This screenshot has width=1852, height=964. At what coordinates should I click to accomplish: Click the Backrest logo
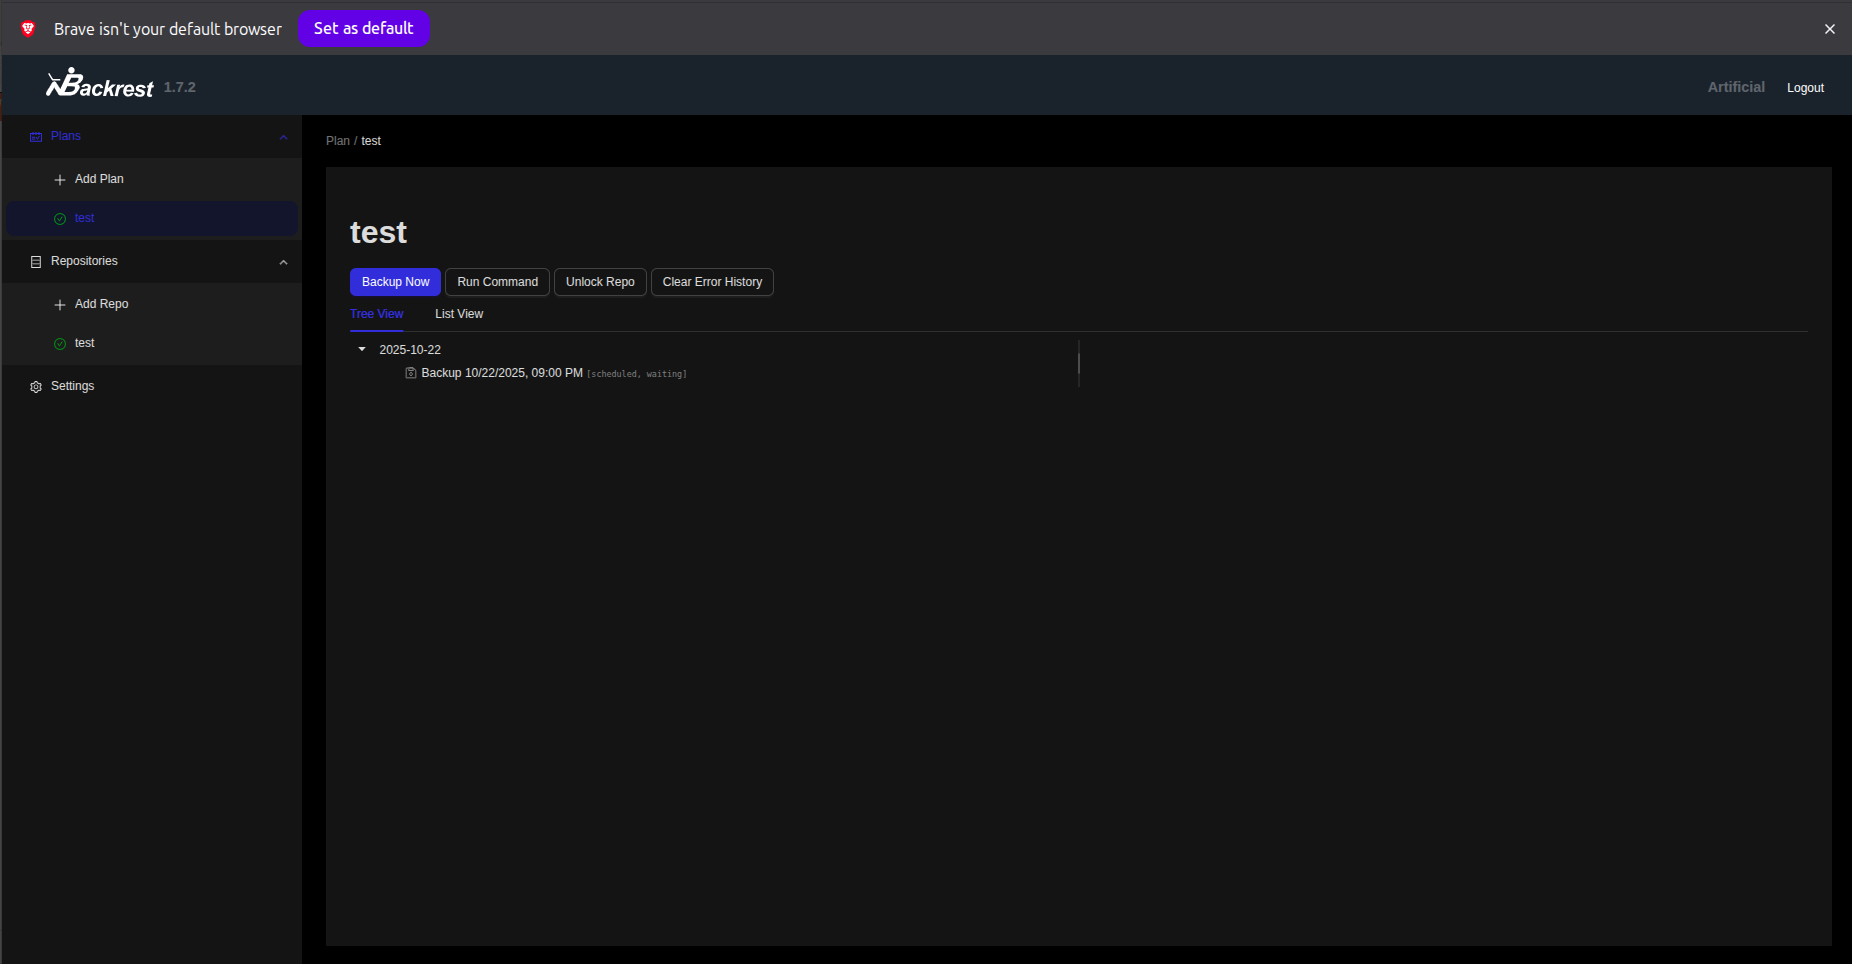[100, 84]
